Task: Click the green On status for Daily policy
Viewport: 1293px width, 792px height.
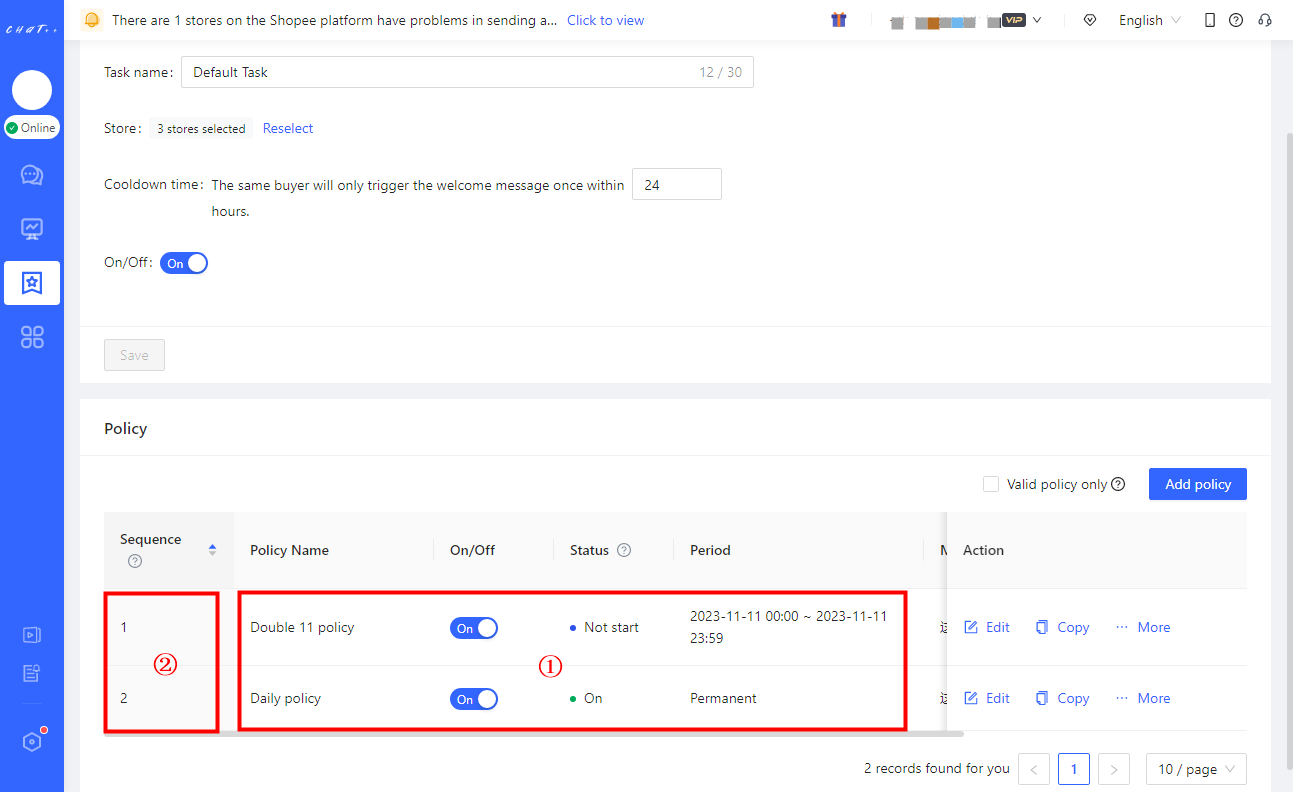Action: (x=586, y=698)
